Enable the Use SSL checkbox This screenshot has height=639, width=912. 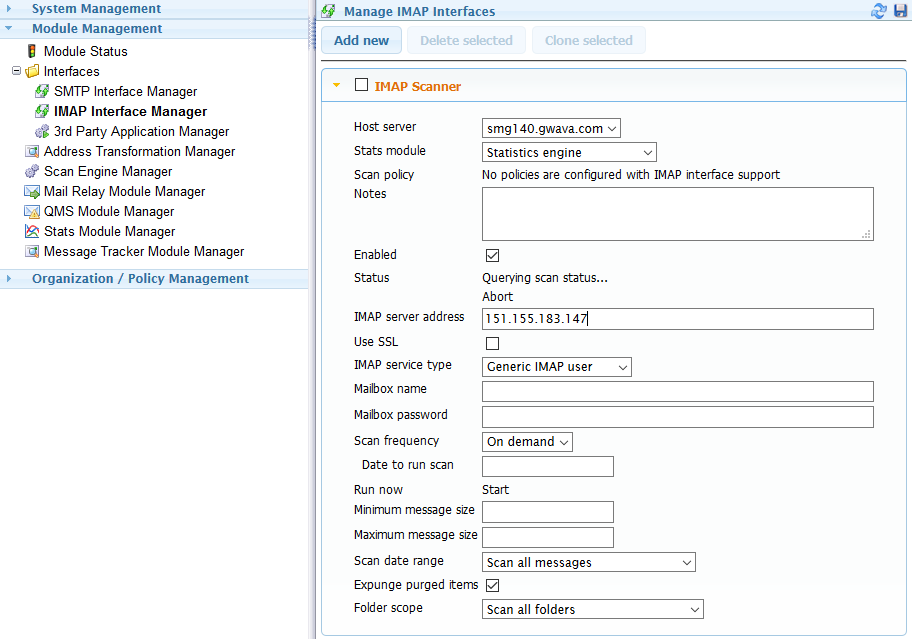click(492, 343)
